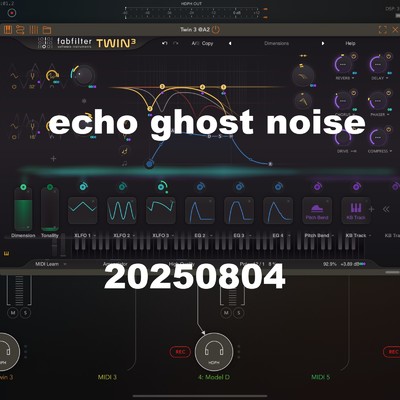Image resolution: width=400 pixels, height=400 pixels.
Task: Open the folder presets icon in title bar
Action: click(47, 30)
